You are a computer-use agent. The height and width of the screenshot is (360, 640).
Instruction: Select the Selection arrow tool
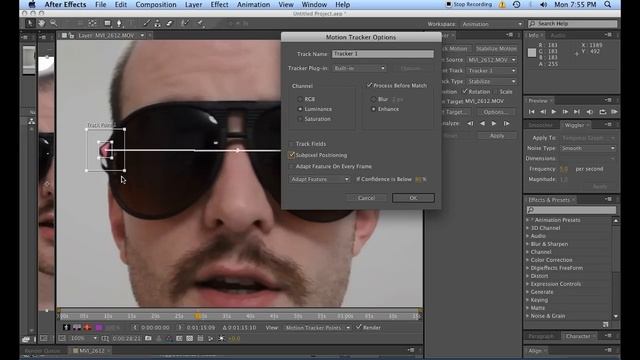[x=30, y=23]
